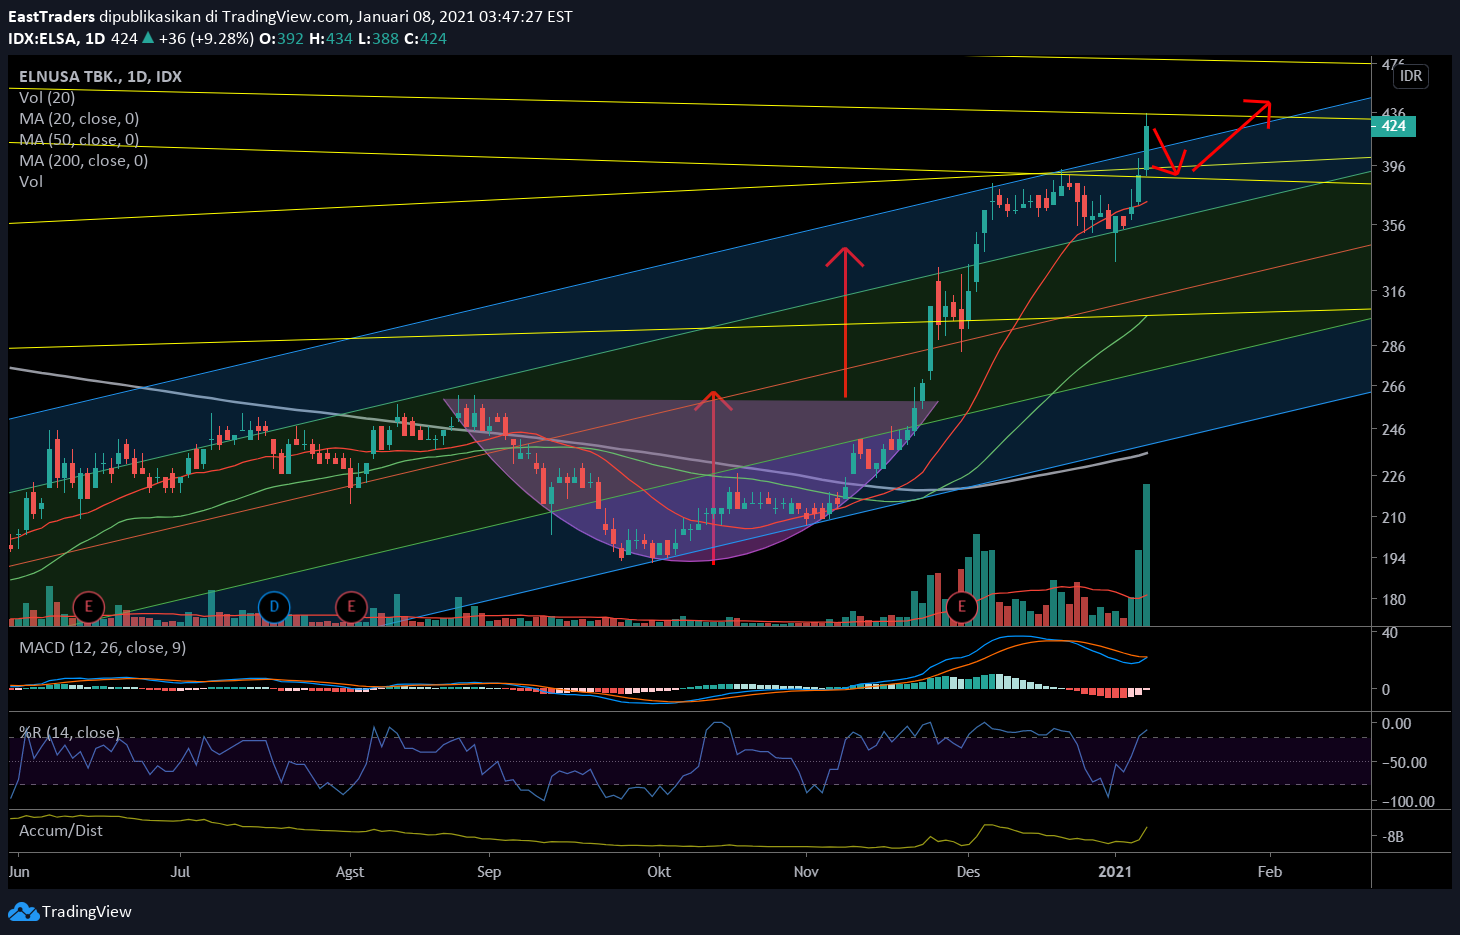This screenshot has height=935, width=1460.
Task: Click the blue dividend D marker
Action: click(x=274, y=606)
